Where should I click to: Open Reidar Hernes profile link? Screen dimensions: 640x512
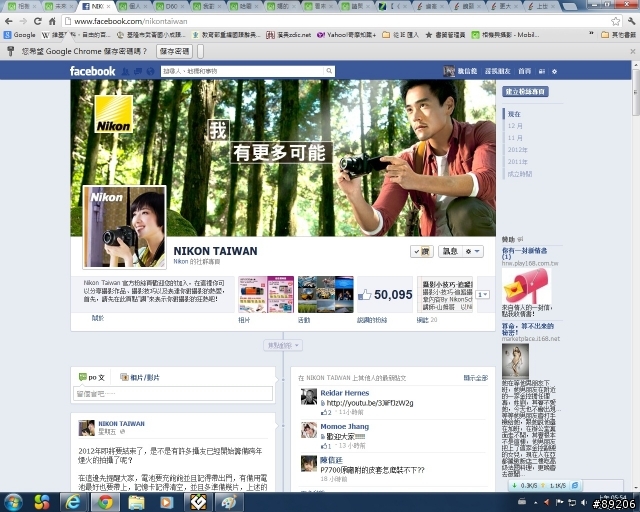coord(344,393)
